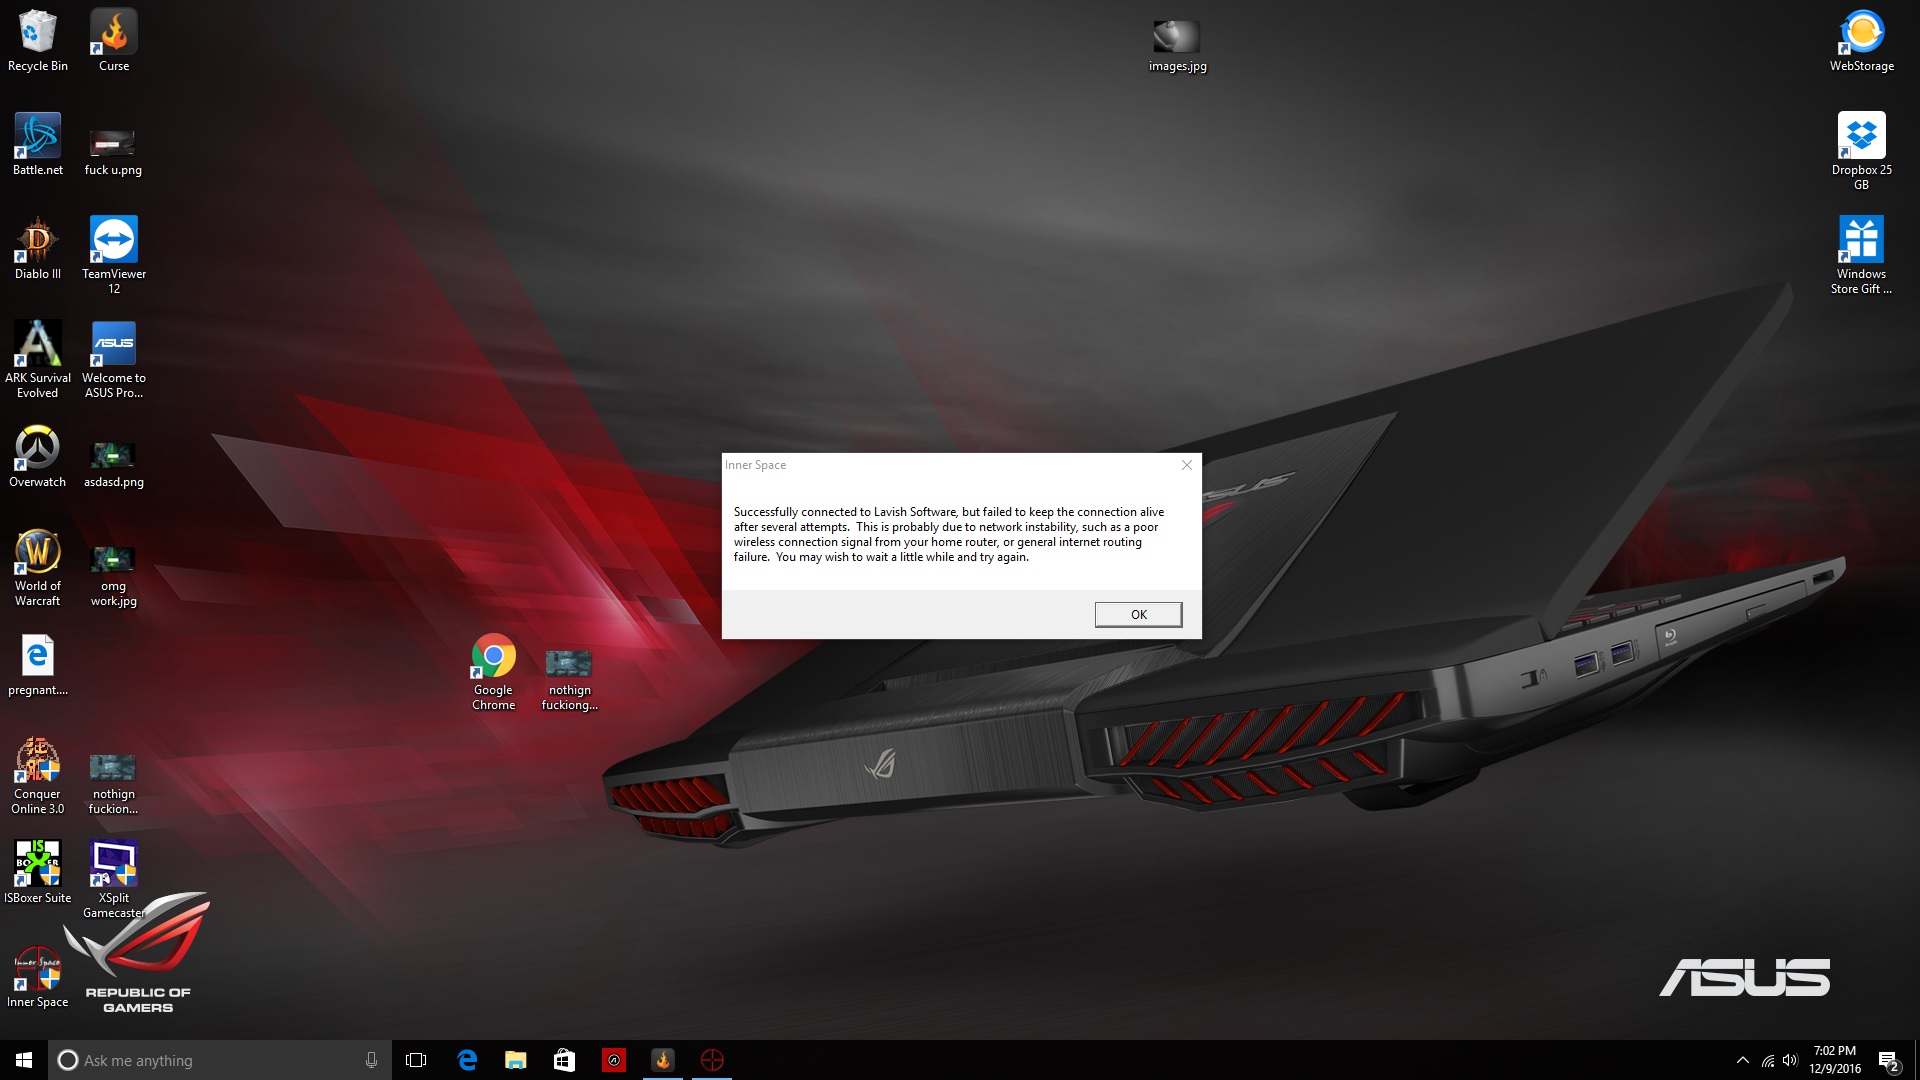Launch Microsoft Edge from the taskbar

[467, 1060]
